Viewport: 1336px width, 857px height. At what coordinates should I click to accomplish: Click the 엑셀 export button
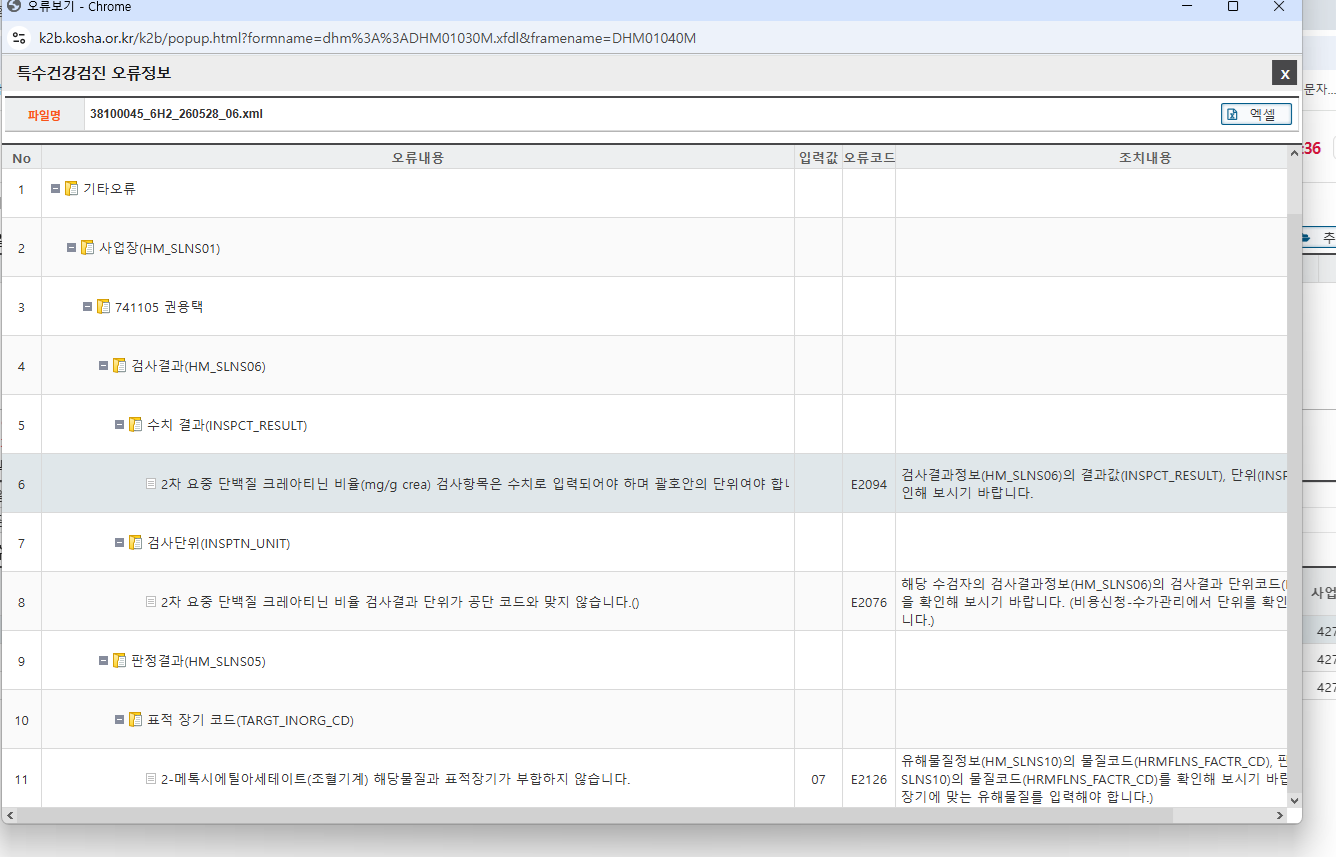(x=1256, y=115)
